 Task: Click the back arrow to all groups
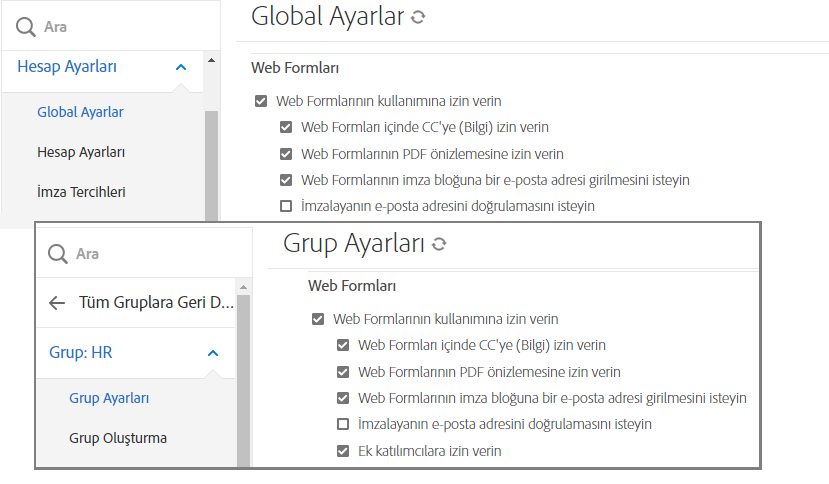click(57, 303)
